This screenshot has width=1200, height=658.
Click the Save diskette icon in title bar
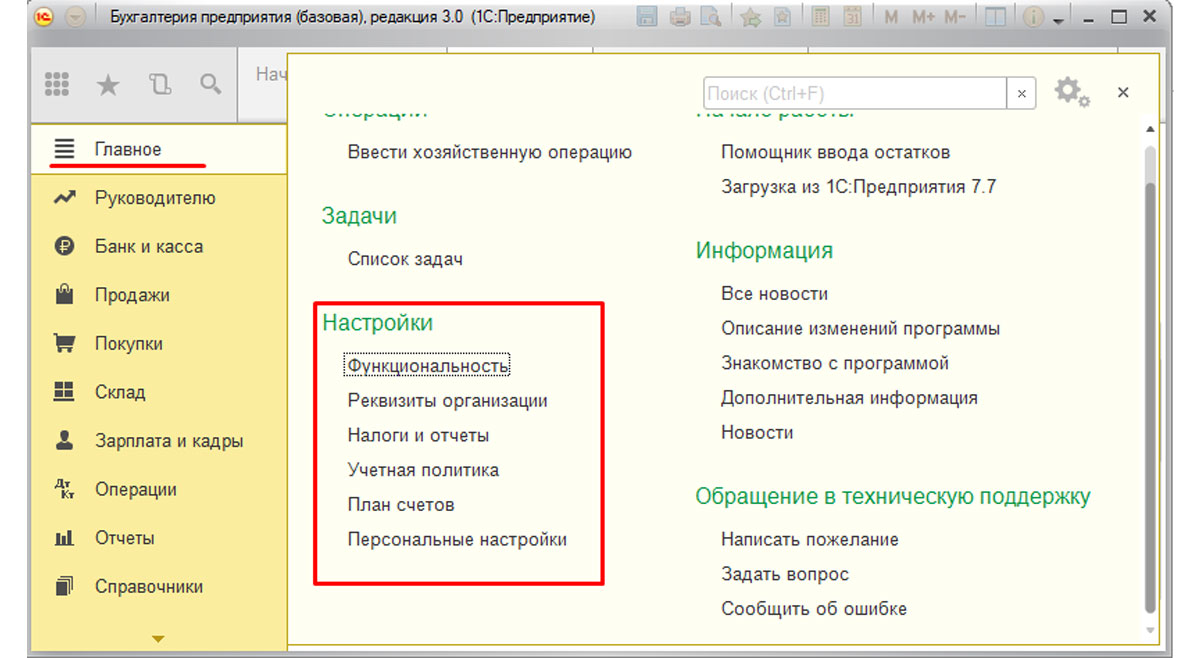[x=646, y=17]
